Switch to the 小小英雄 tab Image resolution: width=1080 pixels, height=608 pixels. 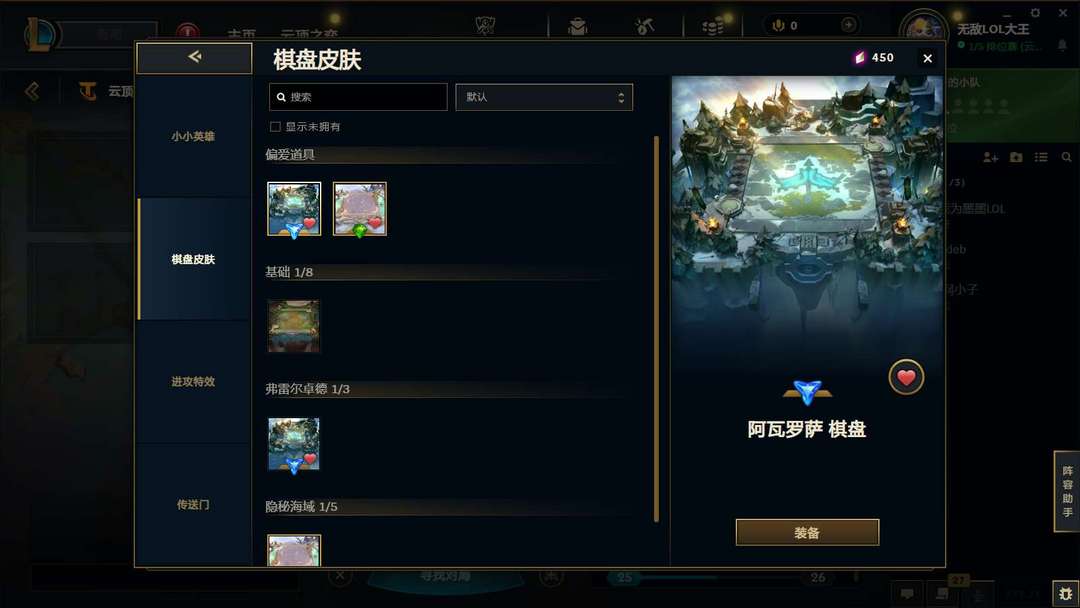pos(194,136)
